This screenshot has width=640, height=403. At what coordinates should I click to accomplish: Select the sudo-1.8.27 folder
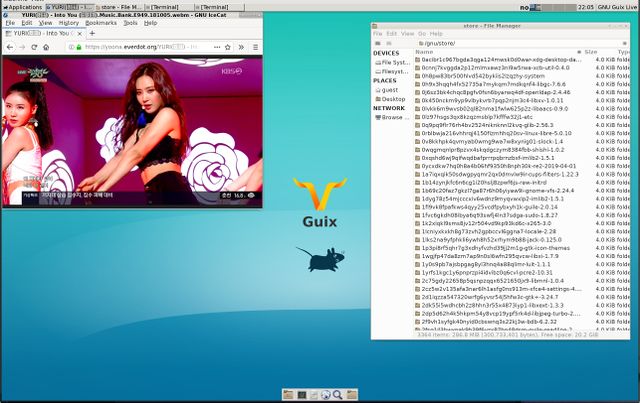point(522,215)
